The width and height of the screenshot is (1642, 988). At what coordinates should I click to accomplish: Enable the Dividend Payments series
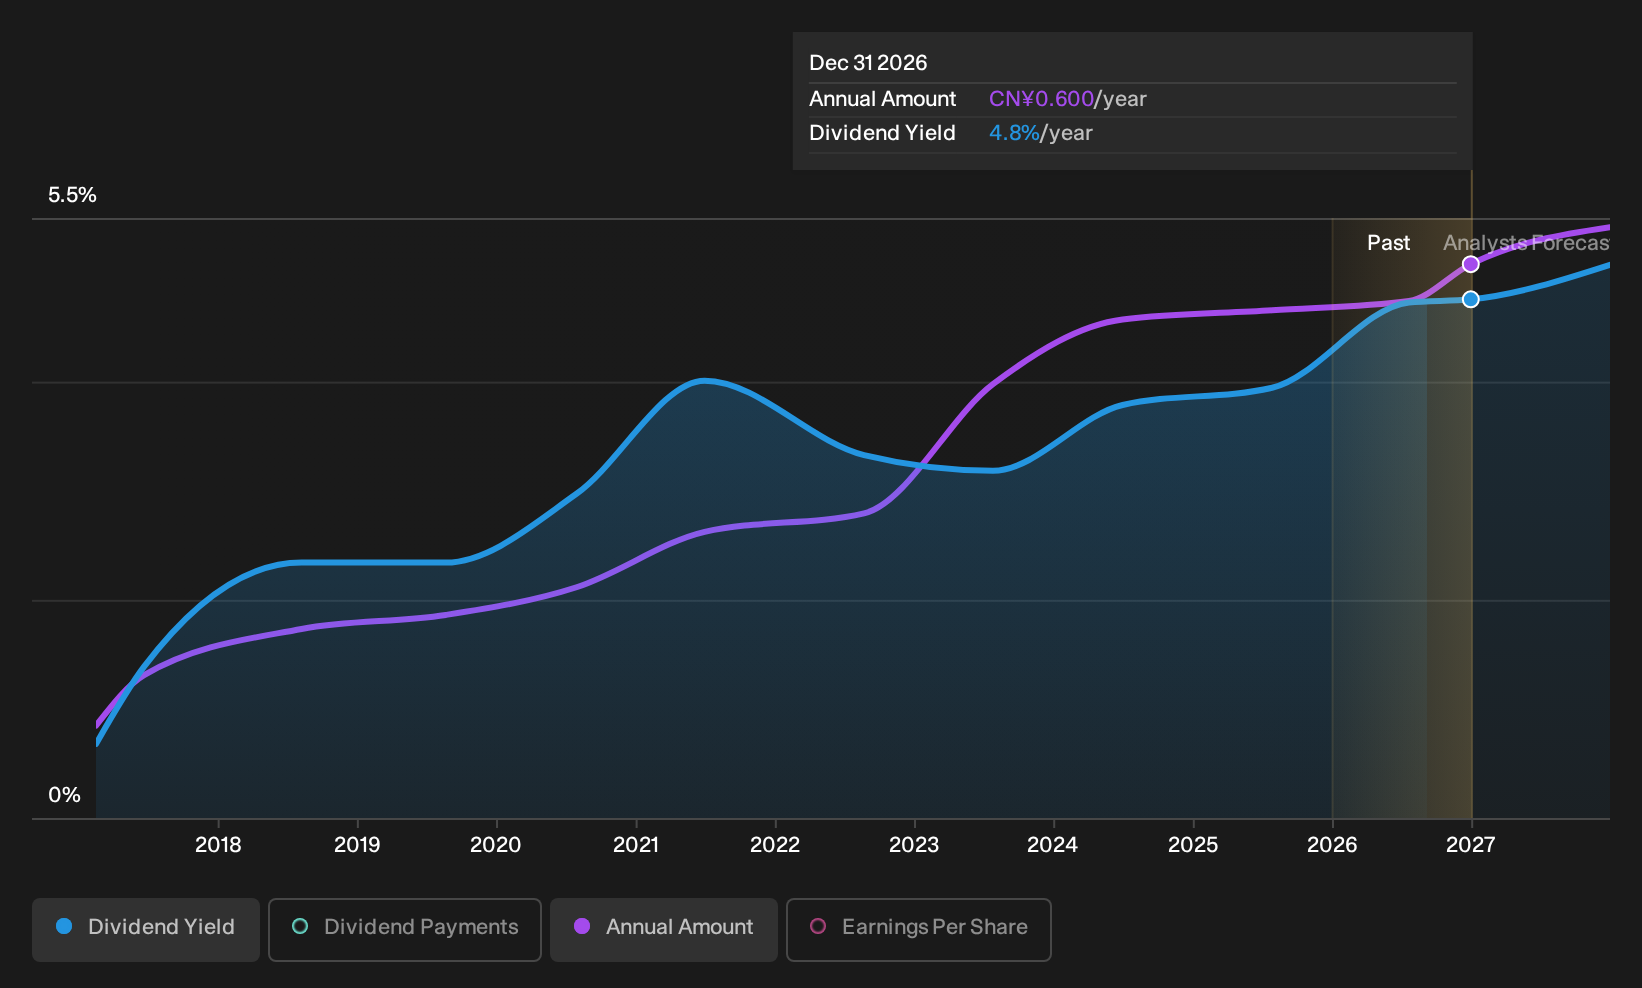[x=405, y=929]
